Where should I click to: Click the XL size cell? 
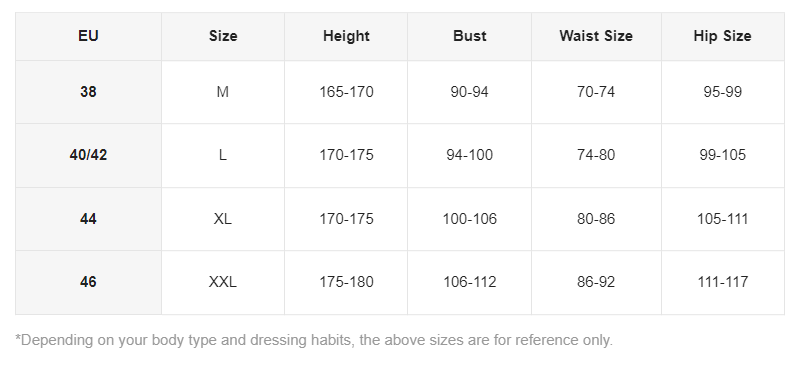(x=223, y=219)
